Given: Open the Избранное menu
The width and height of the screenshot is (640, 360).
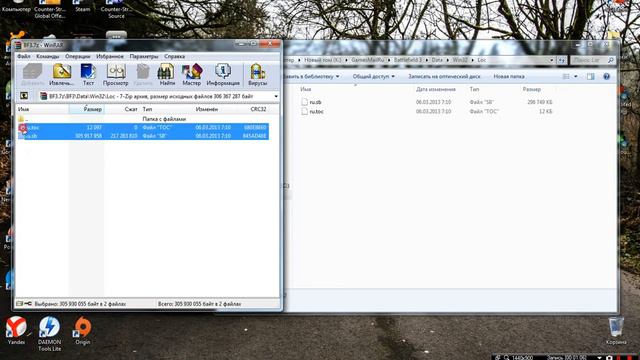Looking at the screenshot, I should pos(110,56).
